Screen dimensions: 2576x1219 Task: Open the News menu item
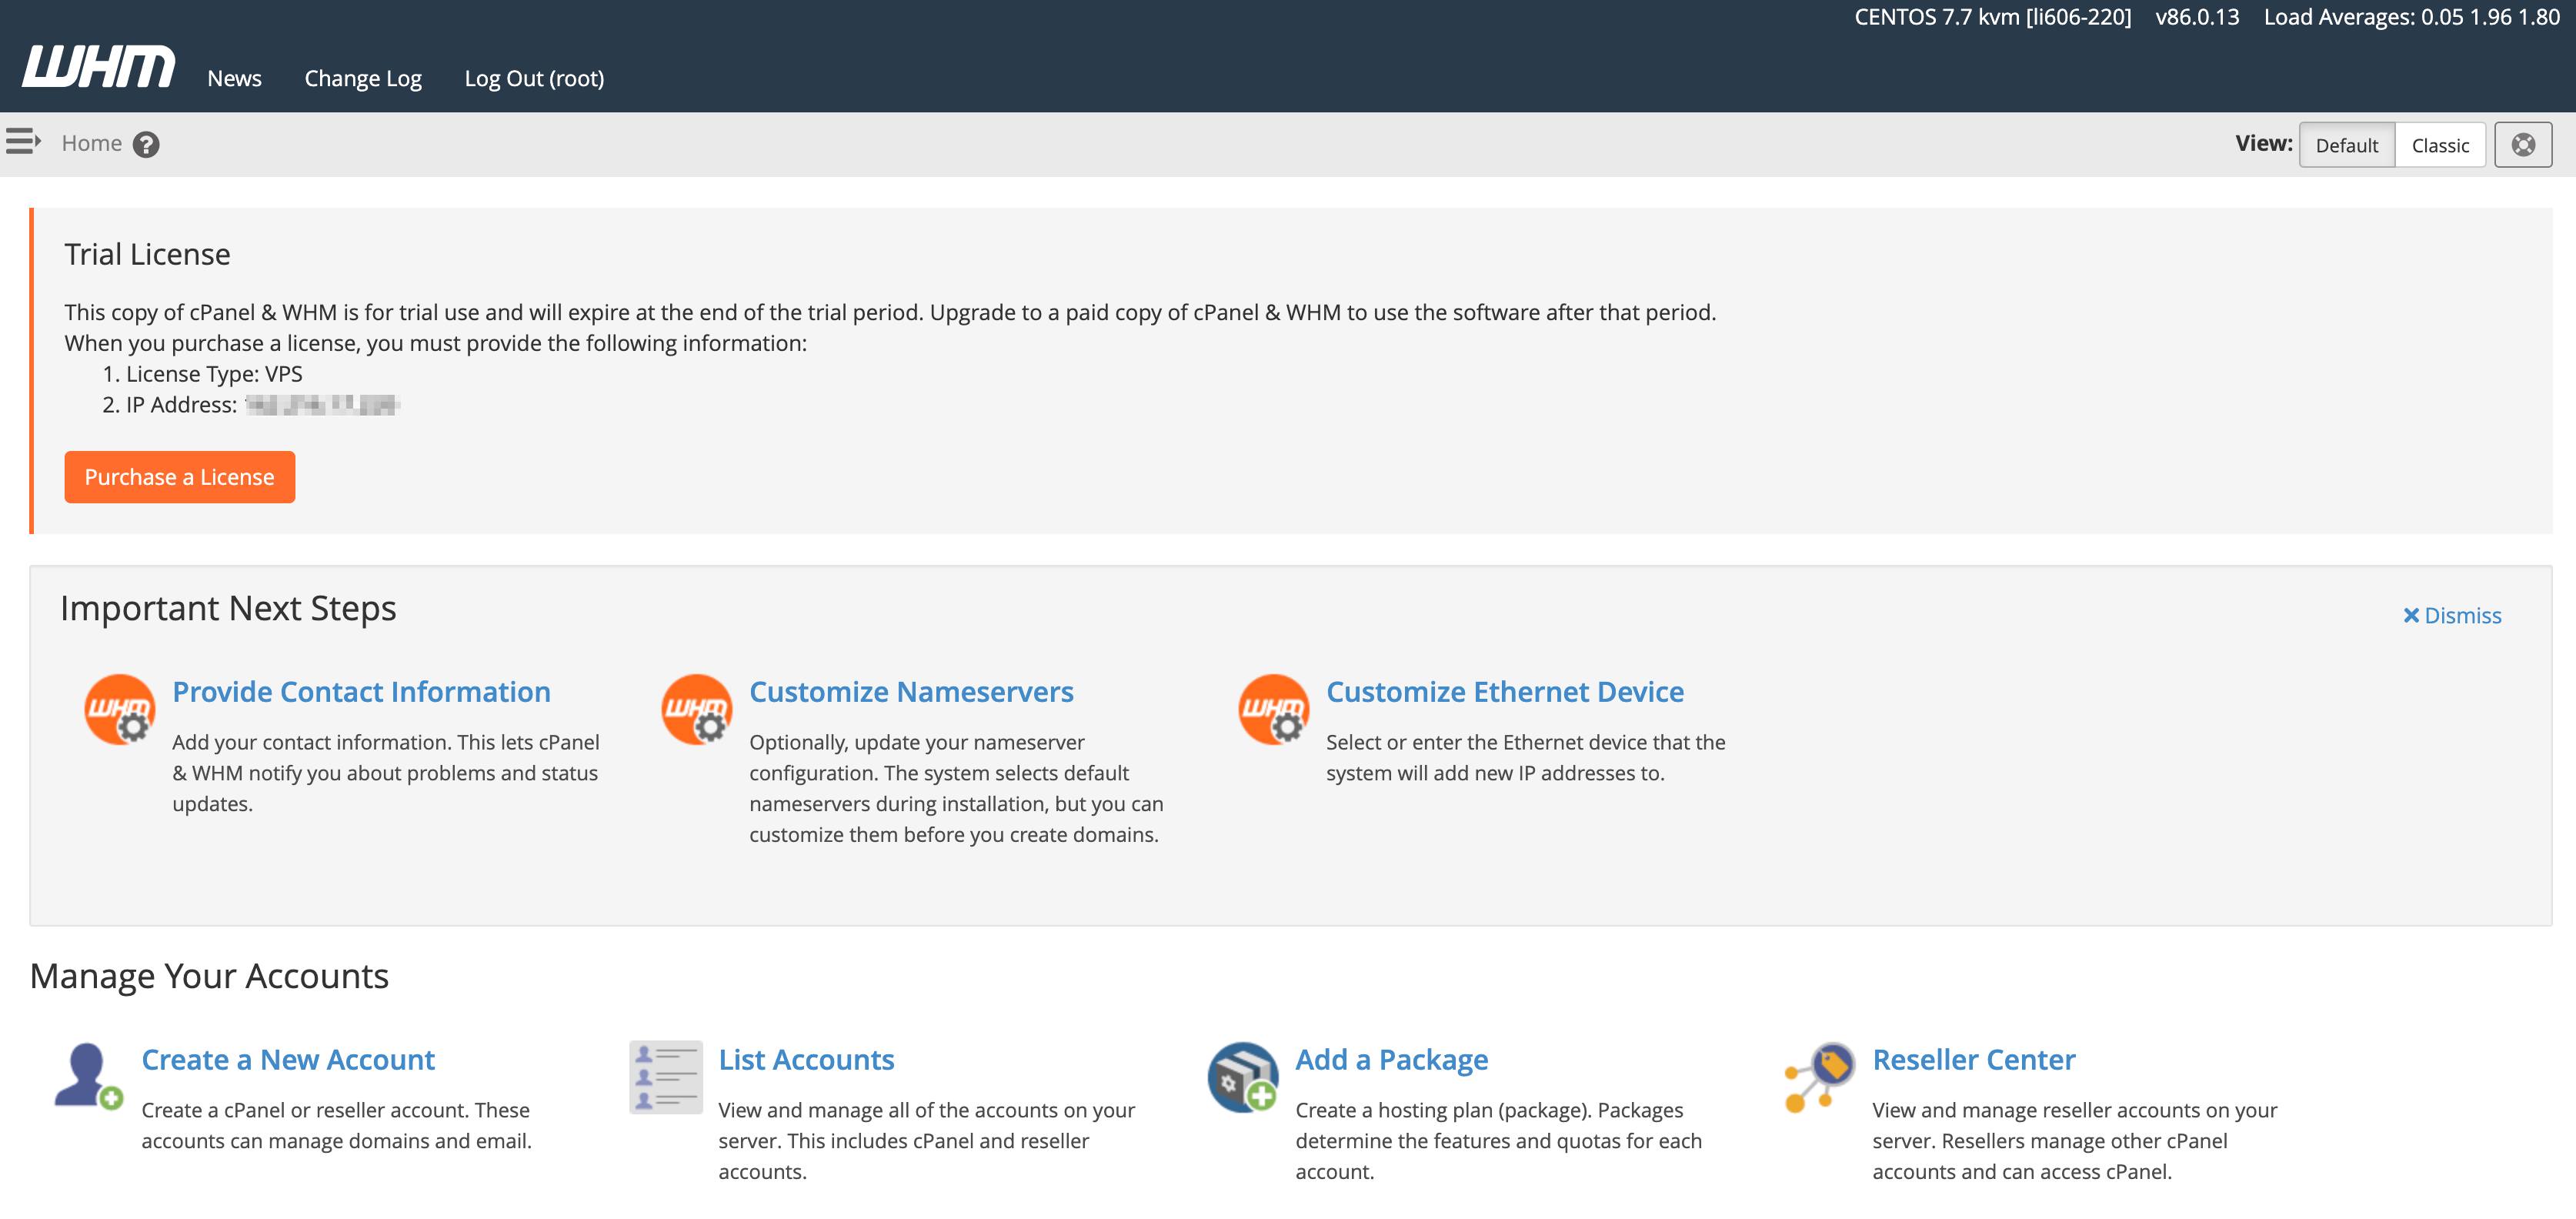pyautogui.click(x=233, y=78)
